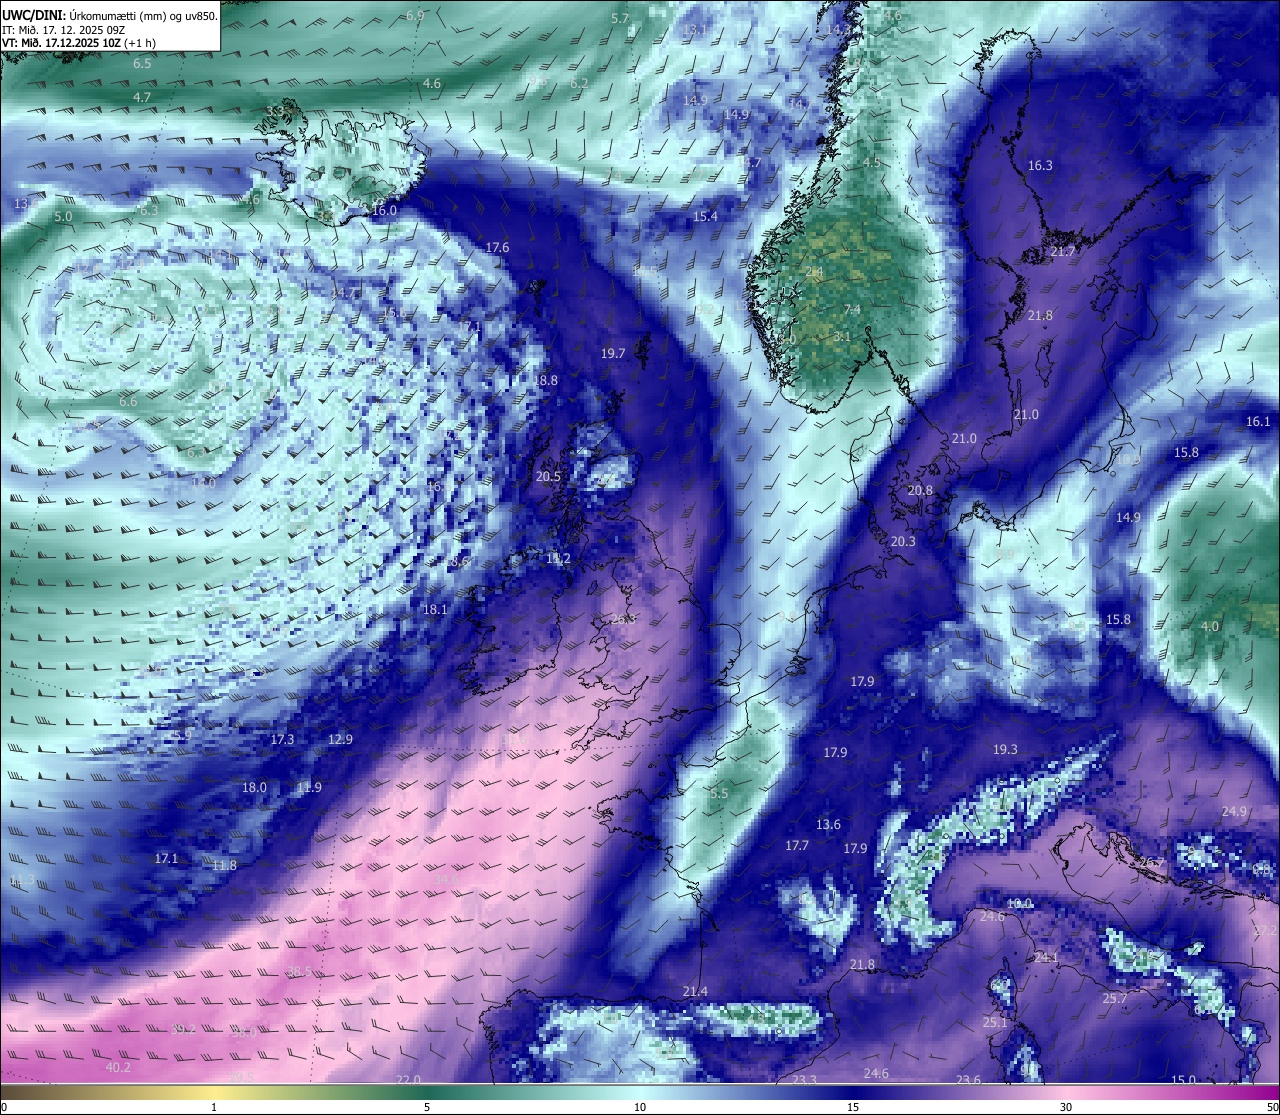Click the 12.9 map value
Image resolution: width=1280 pixels, height=1115 pixels.
[x=340, y=739]
